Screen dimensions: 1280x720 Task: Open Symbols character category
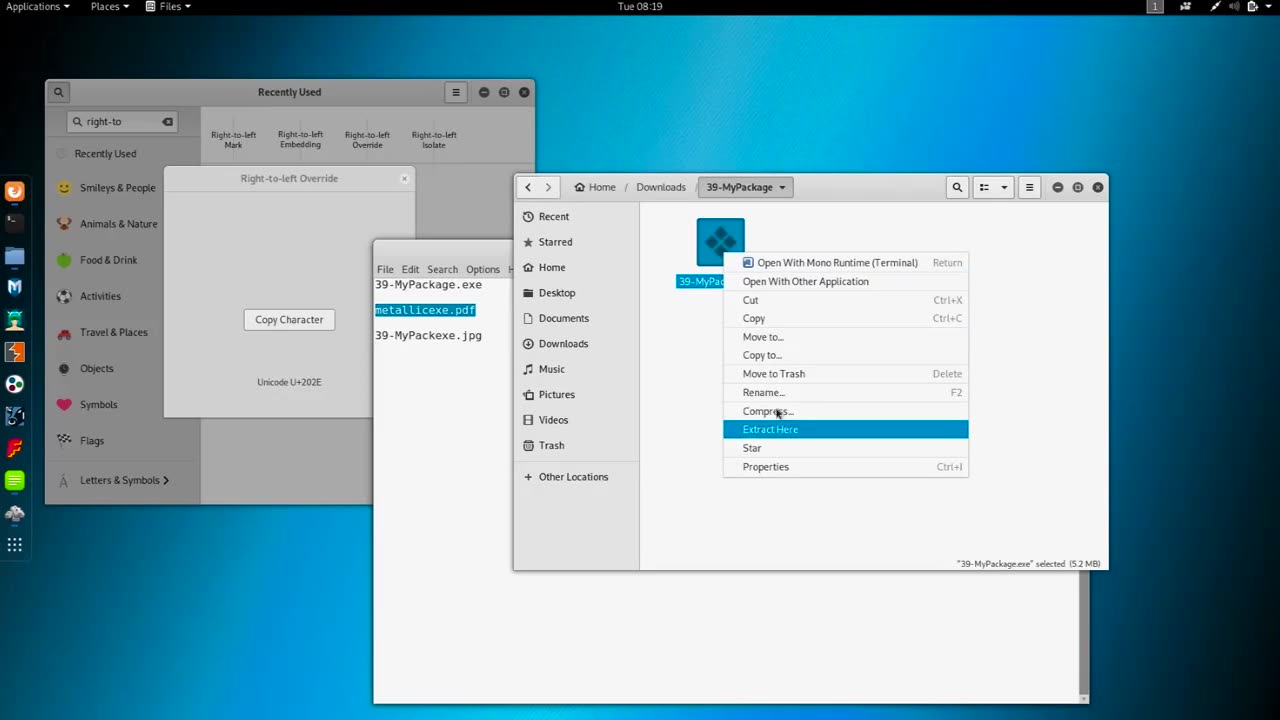(x=98, y=404)
